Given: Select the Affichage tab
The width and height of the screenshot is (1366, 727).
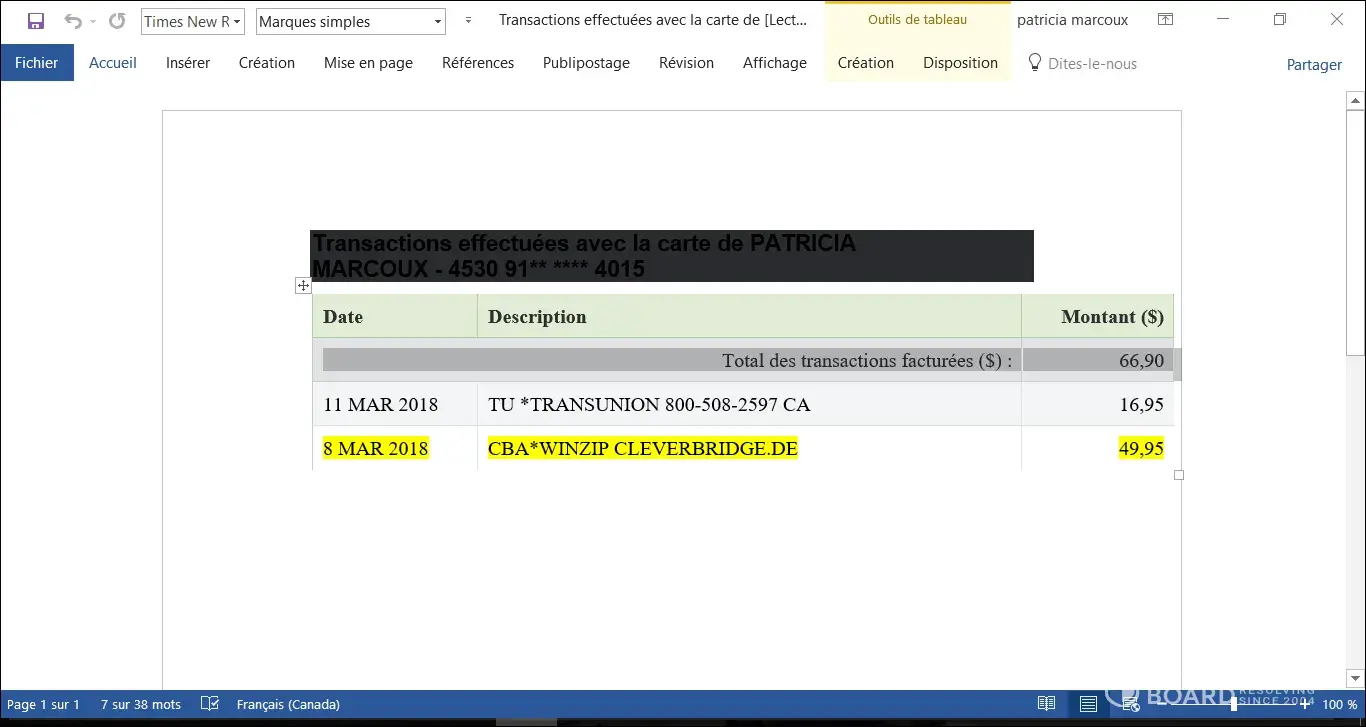Looking at the screenshot, I should click(x=775, y=63).
